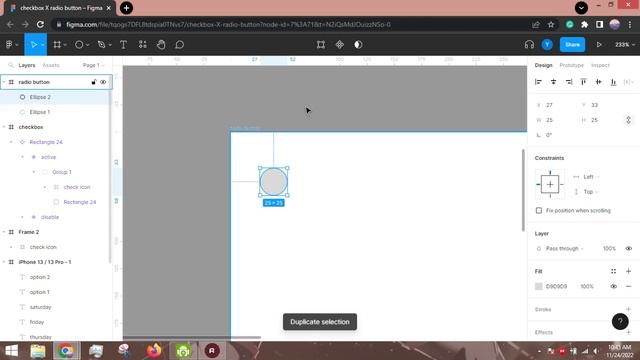Select the checkbox X radio button browser tab

tap(60, 8)
